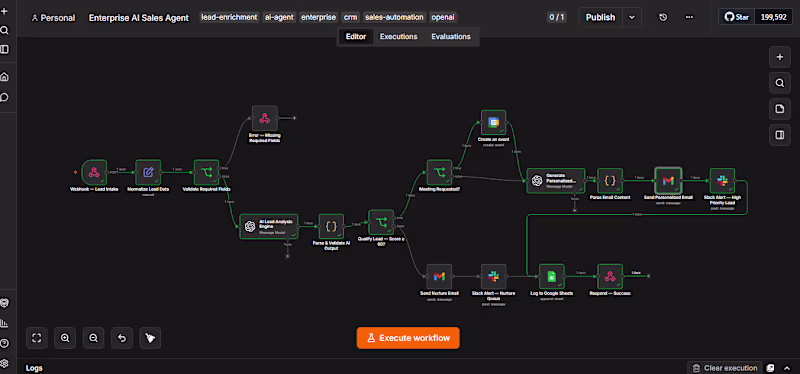Click the sidebar create-new plus icon

pos(5,11)
